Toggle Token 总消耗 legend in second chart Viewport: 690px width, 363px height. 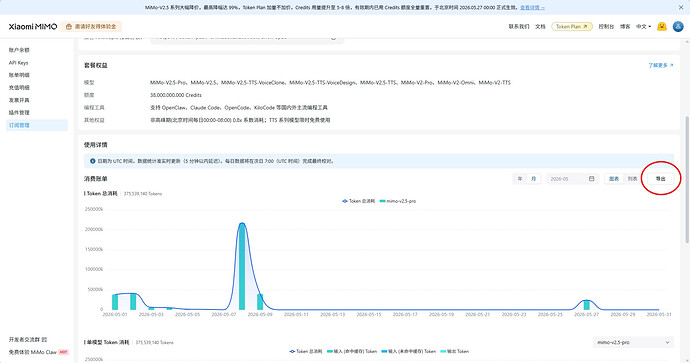click(x=305, y=352)
